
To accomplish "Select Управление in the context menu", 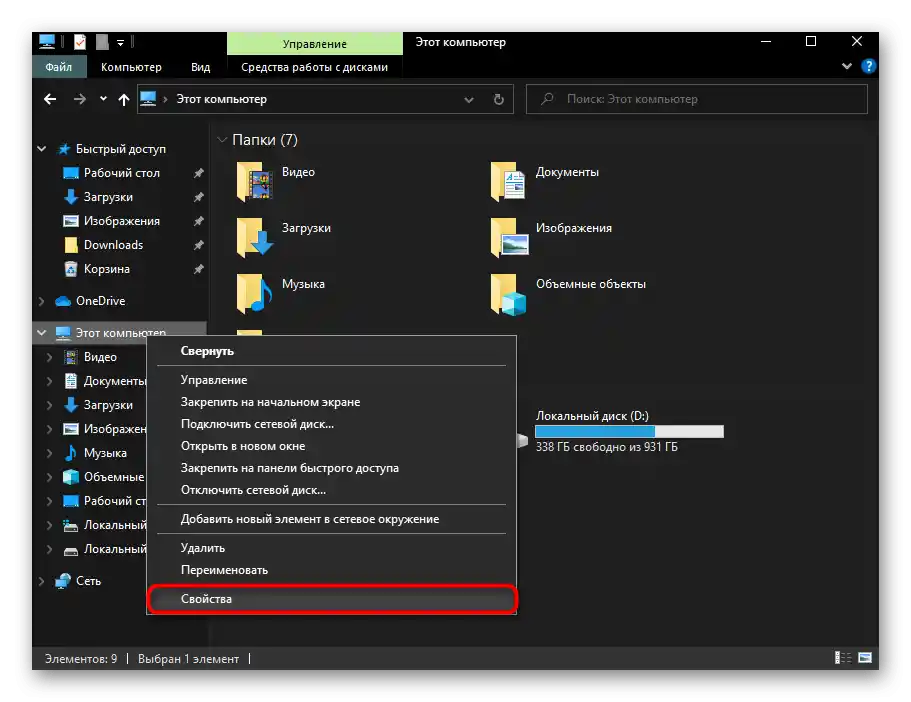I will pos(214,380).
